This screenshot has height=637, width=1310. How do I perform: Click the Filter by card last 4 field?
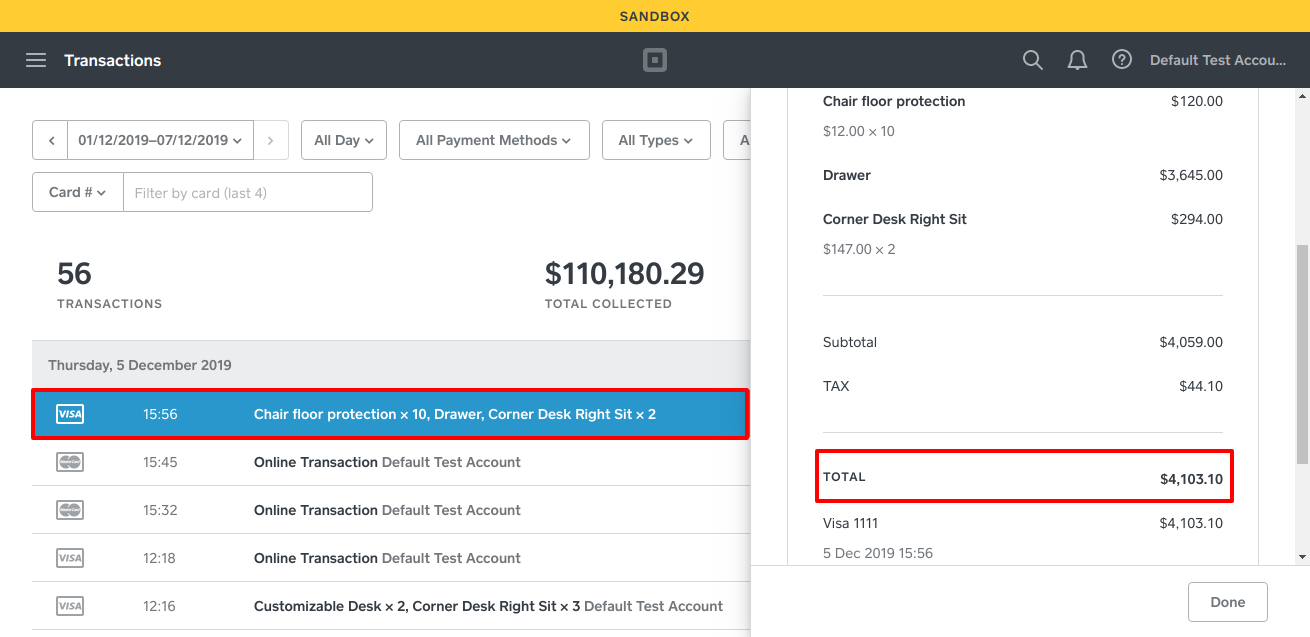click(x=247, y=192)
